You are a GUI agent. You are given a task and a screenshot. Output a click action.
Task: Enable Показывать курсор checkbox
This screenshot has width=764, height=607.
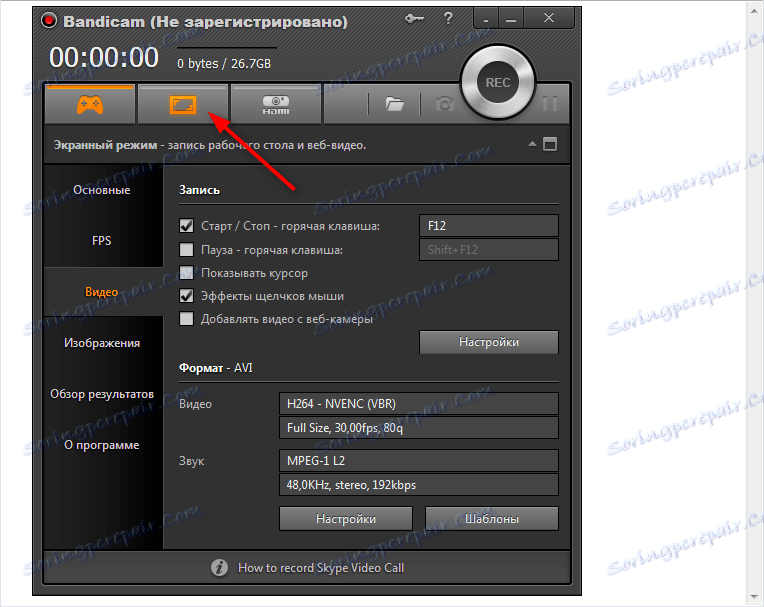186,272
